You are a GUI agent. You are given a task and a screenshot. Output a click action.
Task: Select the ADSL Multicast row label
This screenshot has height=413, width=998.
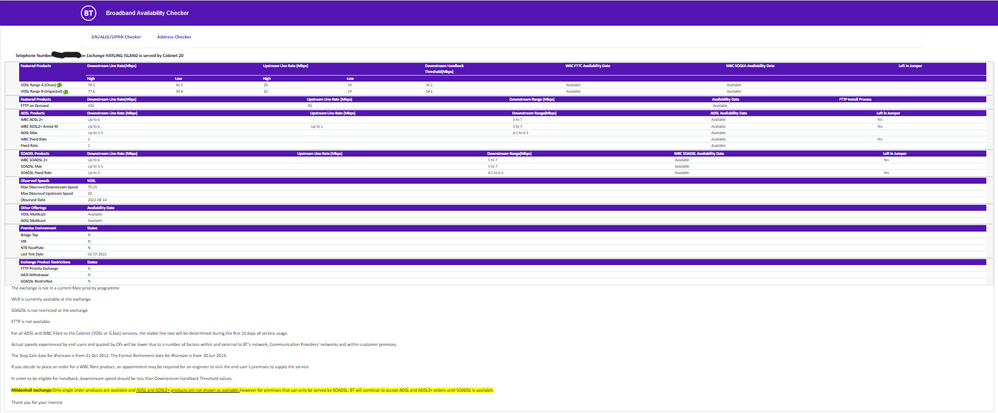pos(33,220)
